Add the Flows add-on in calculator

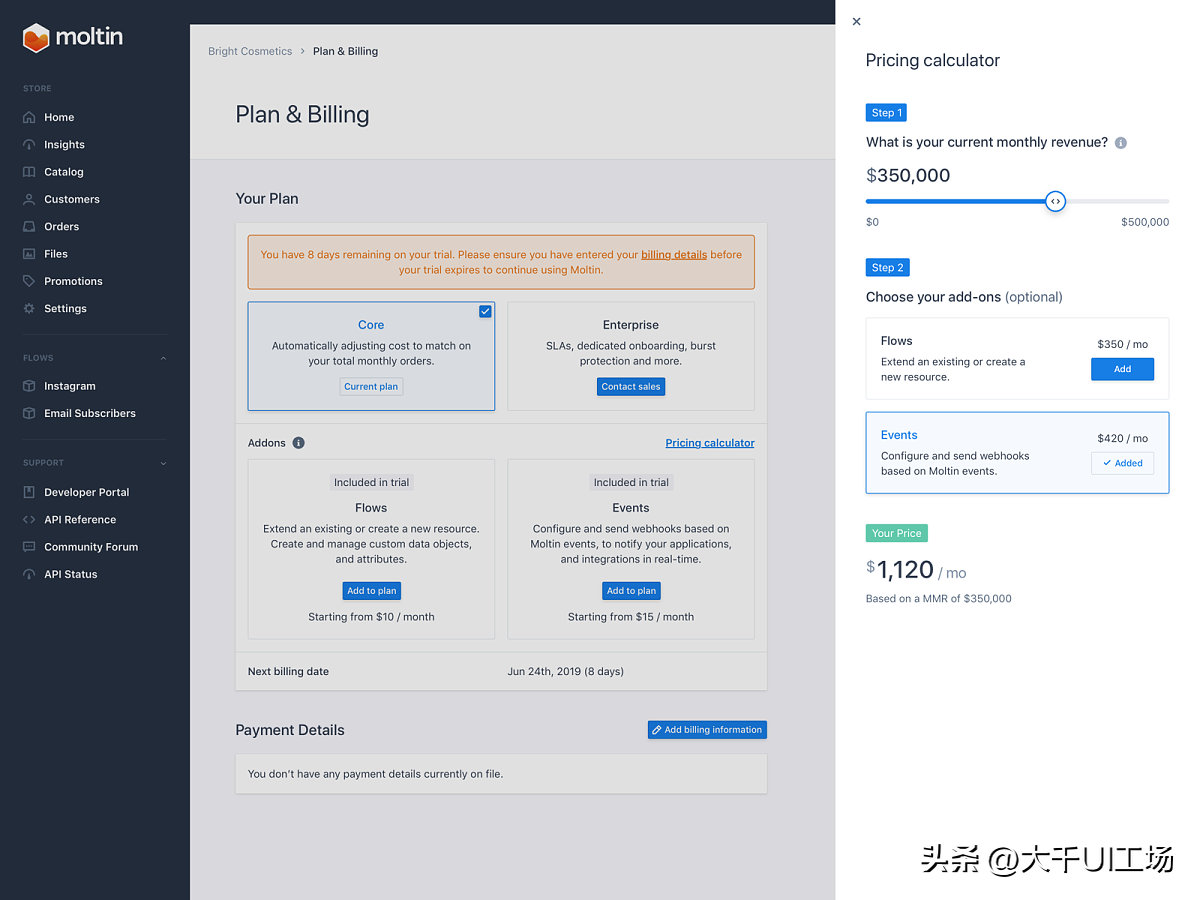coord(1122,369)
